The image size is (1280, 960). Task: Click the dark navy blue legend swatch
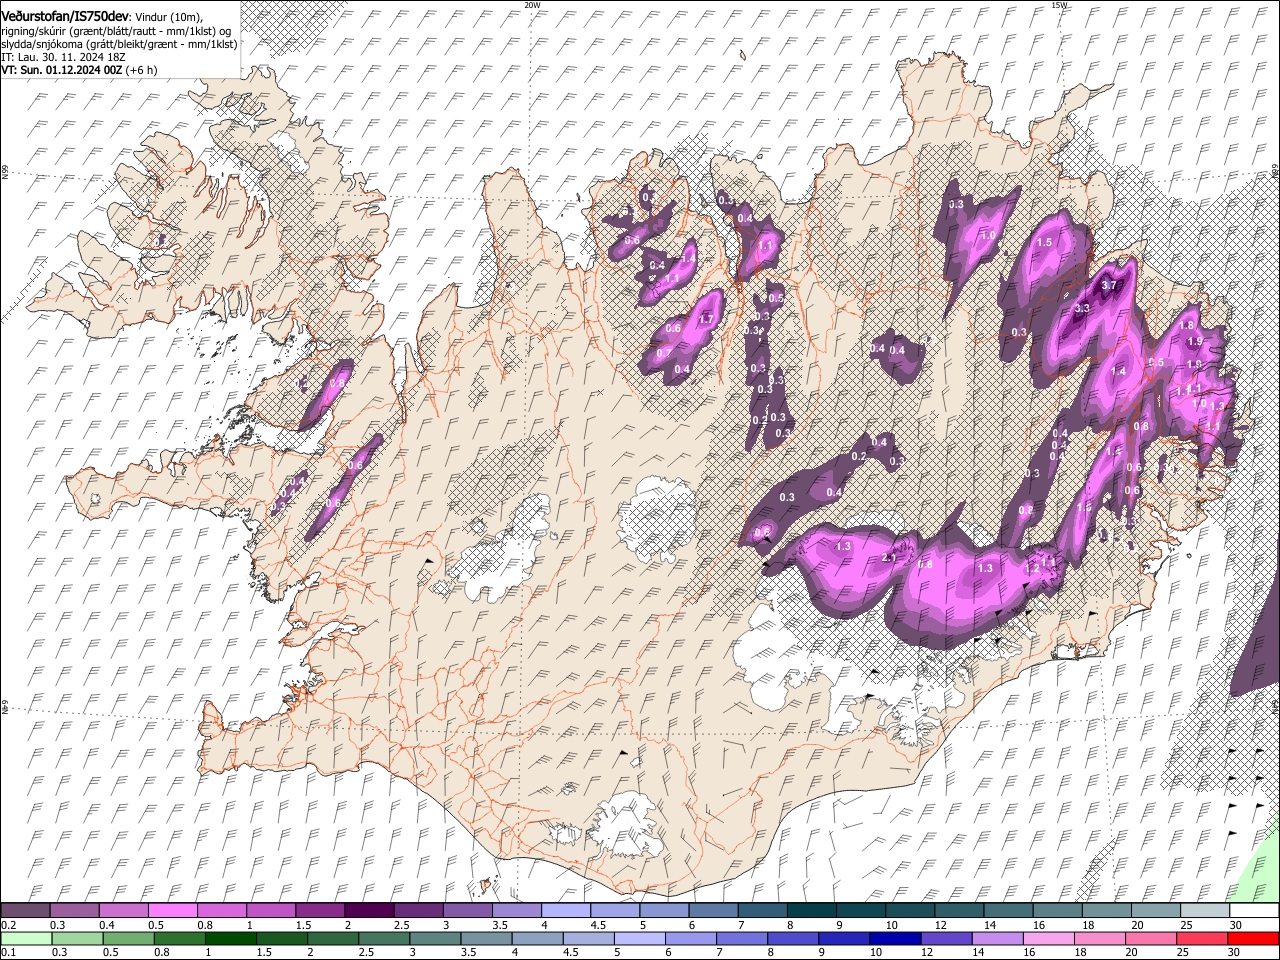pyautogui.click(x=897, y=938)
